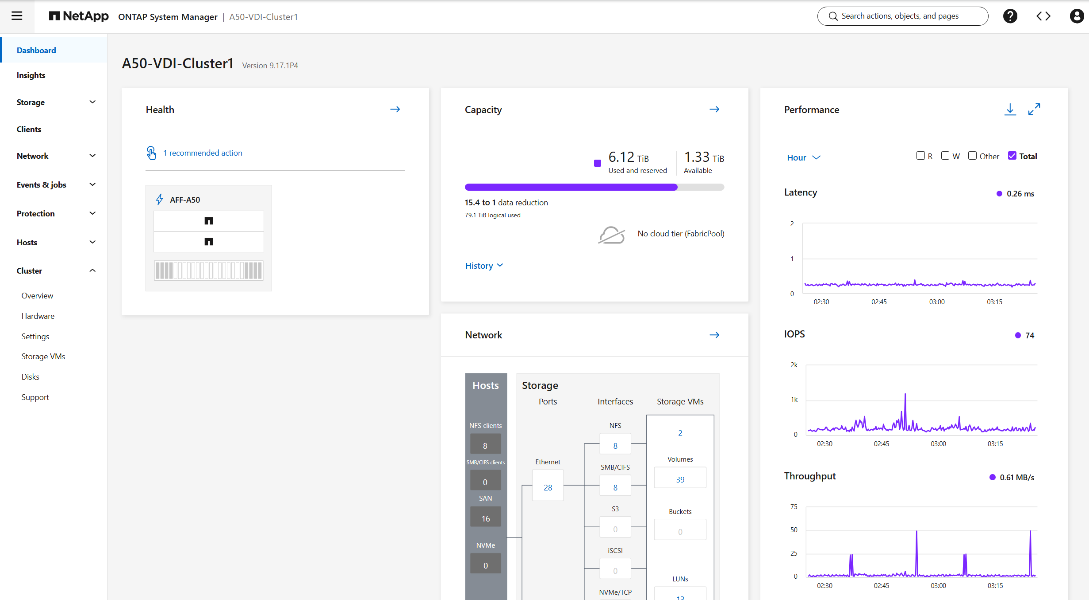The height and width of the screenshot is (600, 1089).
Task: Click the NetApp logo
Action: [78, 16]
